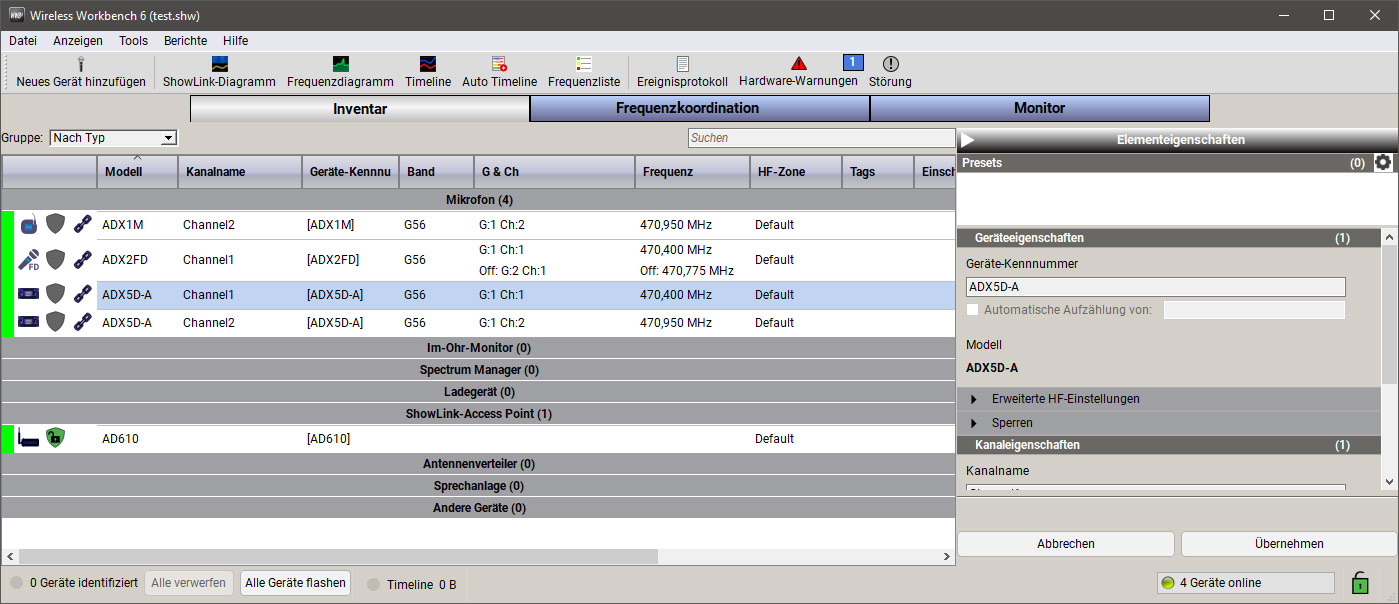Open the Berichte menu
Screen dimensions: 1399x604
click(185, 41)
